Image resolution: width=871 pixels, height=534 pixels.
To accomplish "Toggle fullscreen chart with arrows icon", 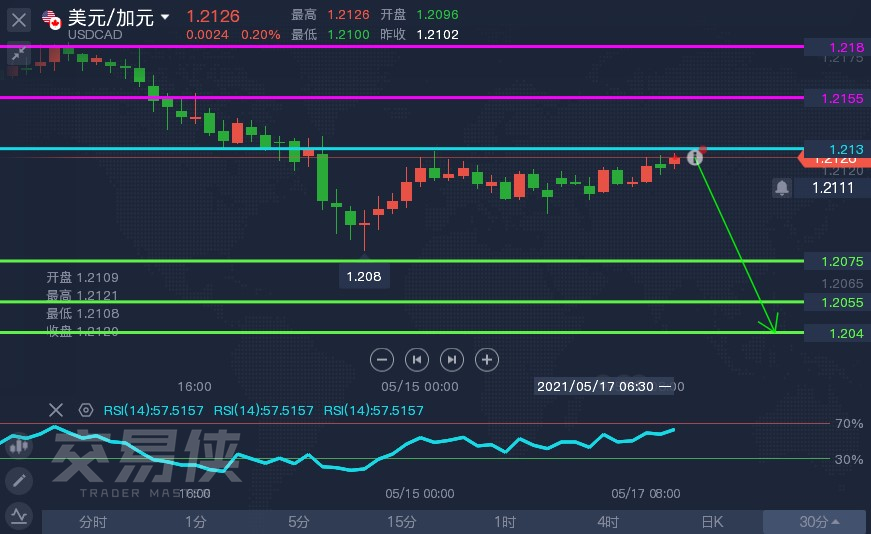I will (x=18, y=53).
